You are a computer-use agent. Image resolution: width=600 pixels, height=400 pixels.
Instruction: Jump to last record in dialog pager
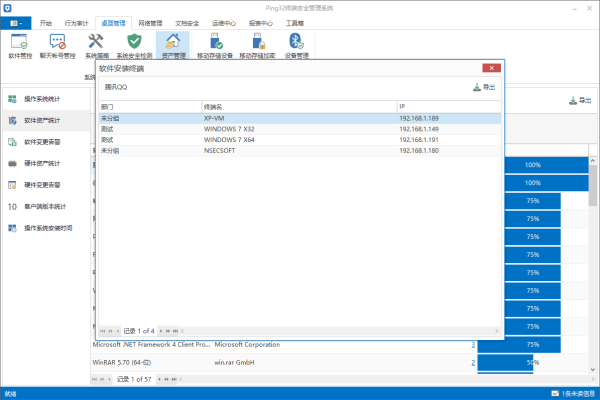coord(175,331)
